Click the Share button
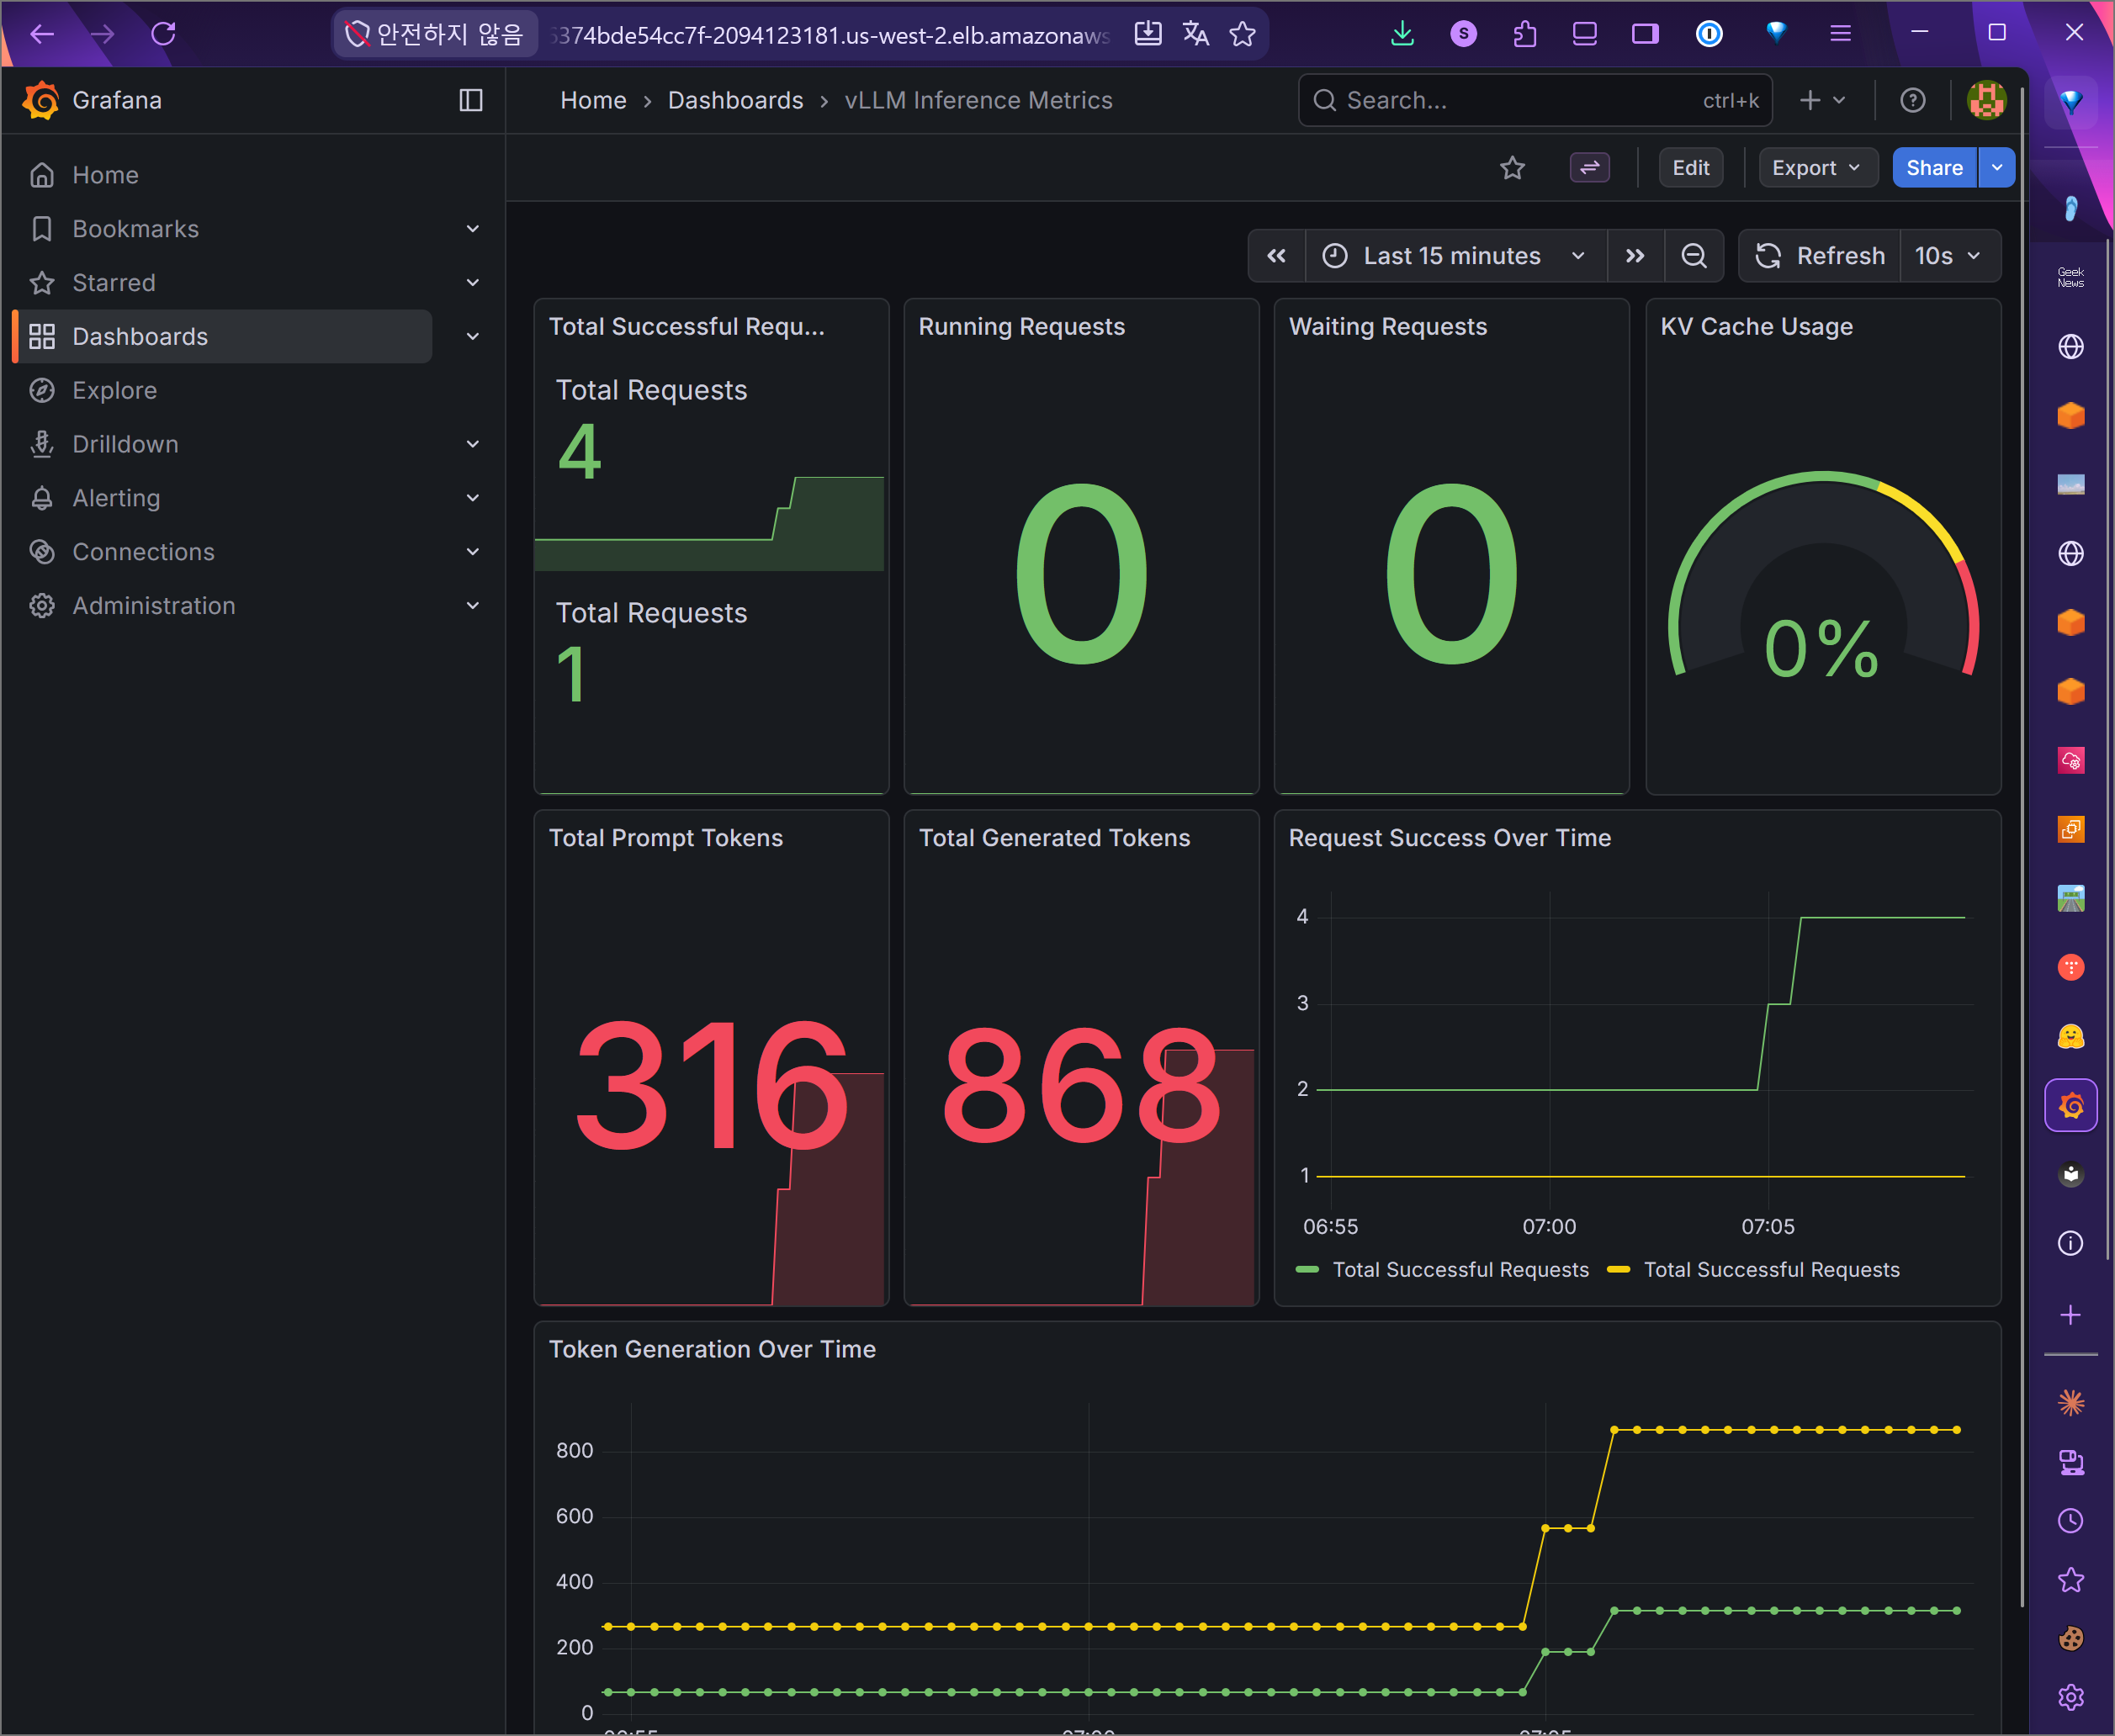Screen dimensions: 2115x1736 [x=1934, y=168]
